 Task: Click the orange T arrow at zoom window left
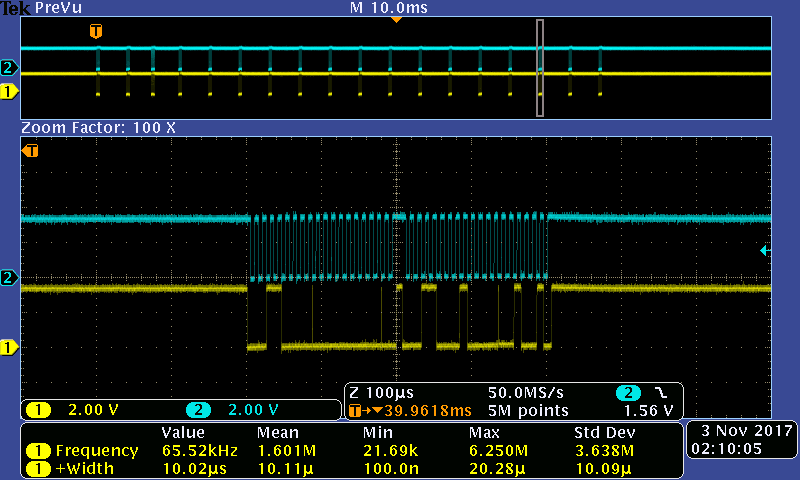click(x=30, y=150)
